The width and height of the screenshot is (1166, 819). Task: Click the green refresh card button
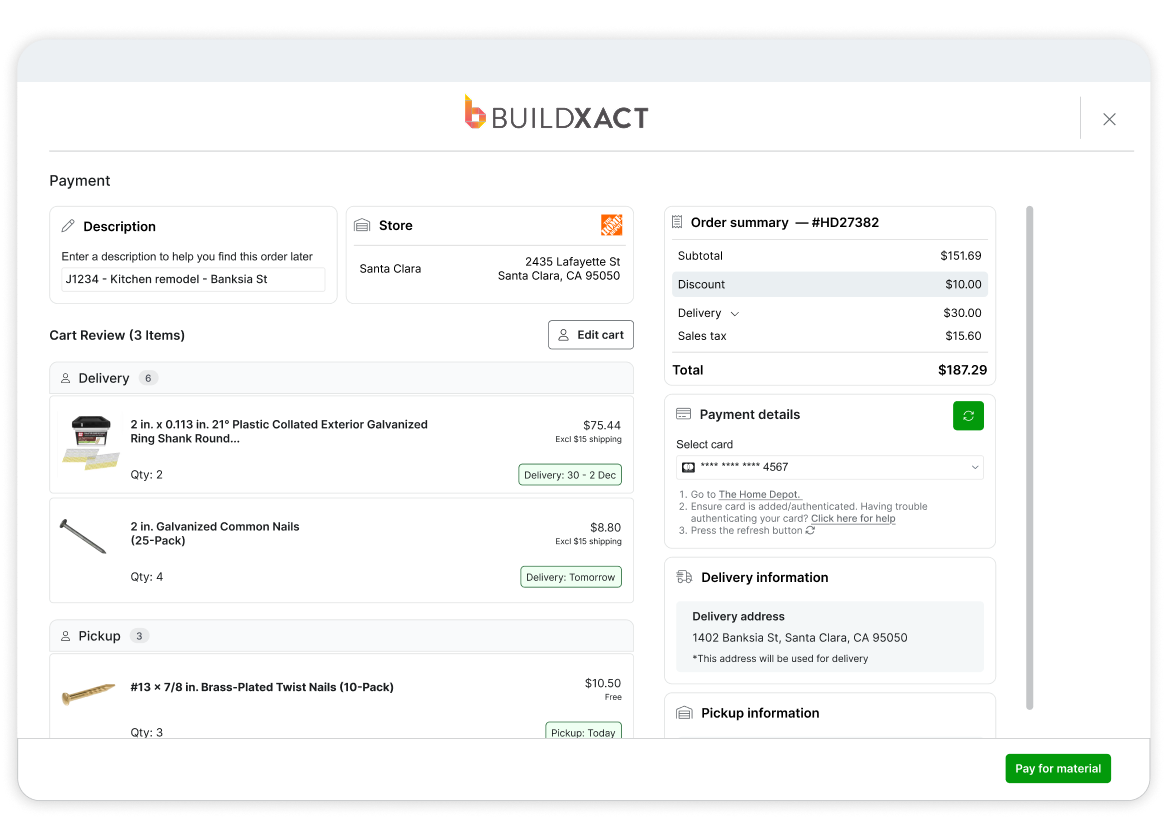(968, 415)
